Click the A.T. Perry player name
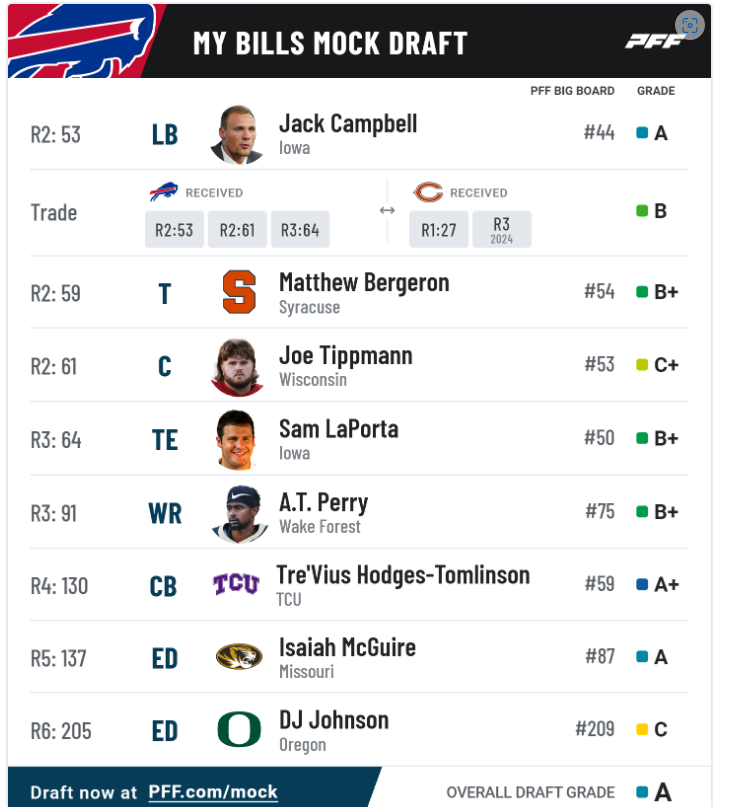Viewport: 732px width, 807px height. pos(324,503)
